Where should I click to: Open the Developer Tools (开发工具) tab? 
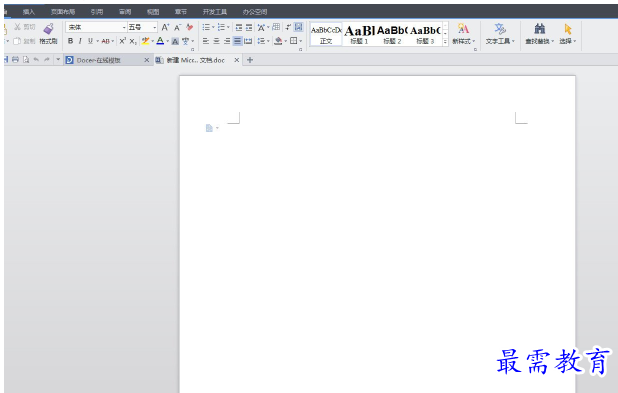(215, 12)
